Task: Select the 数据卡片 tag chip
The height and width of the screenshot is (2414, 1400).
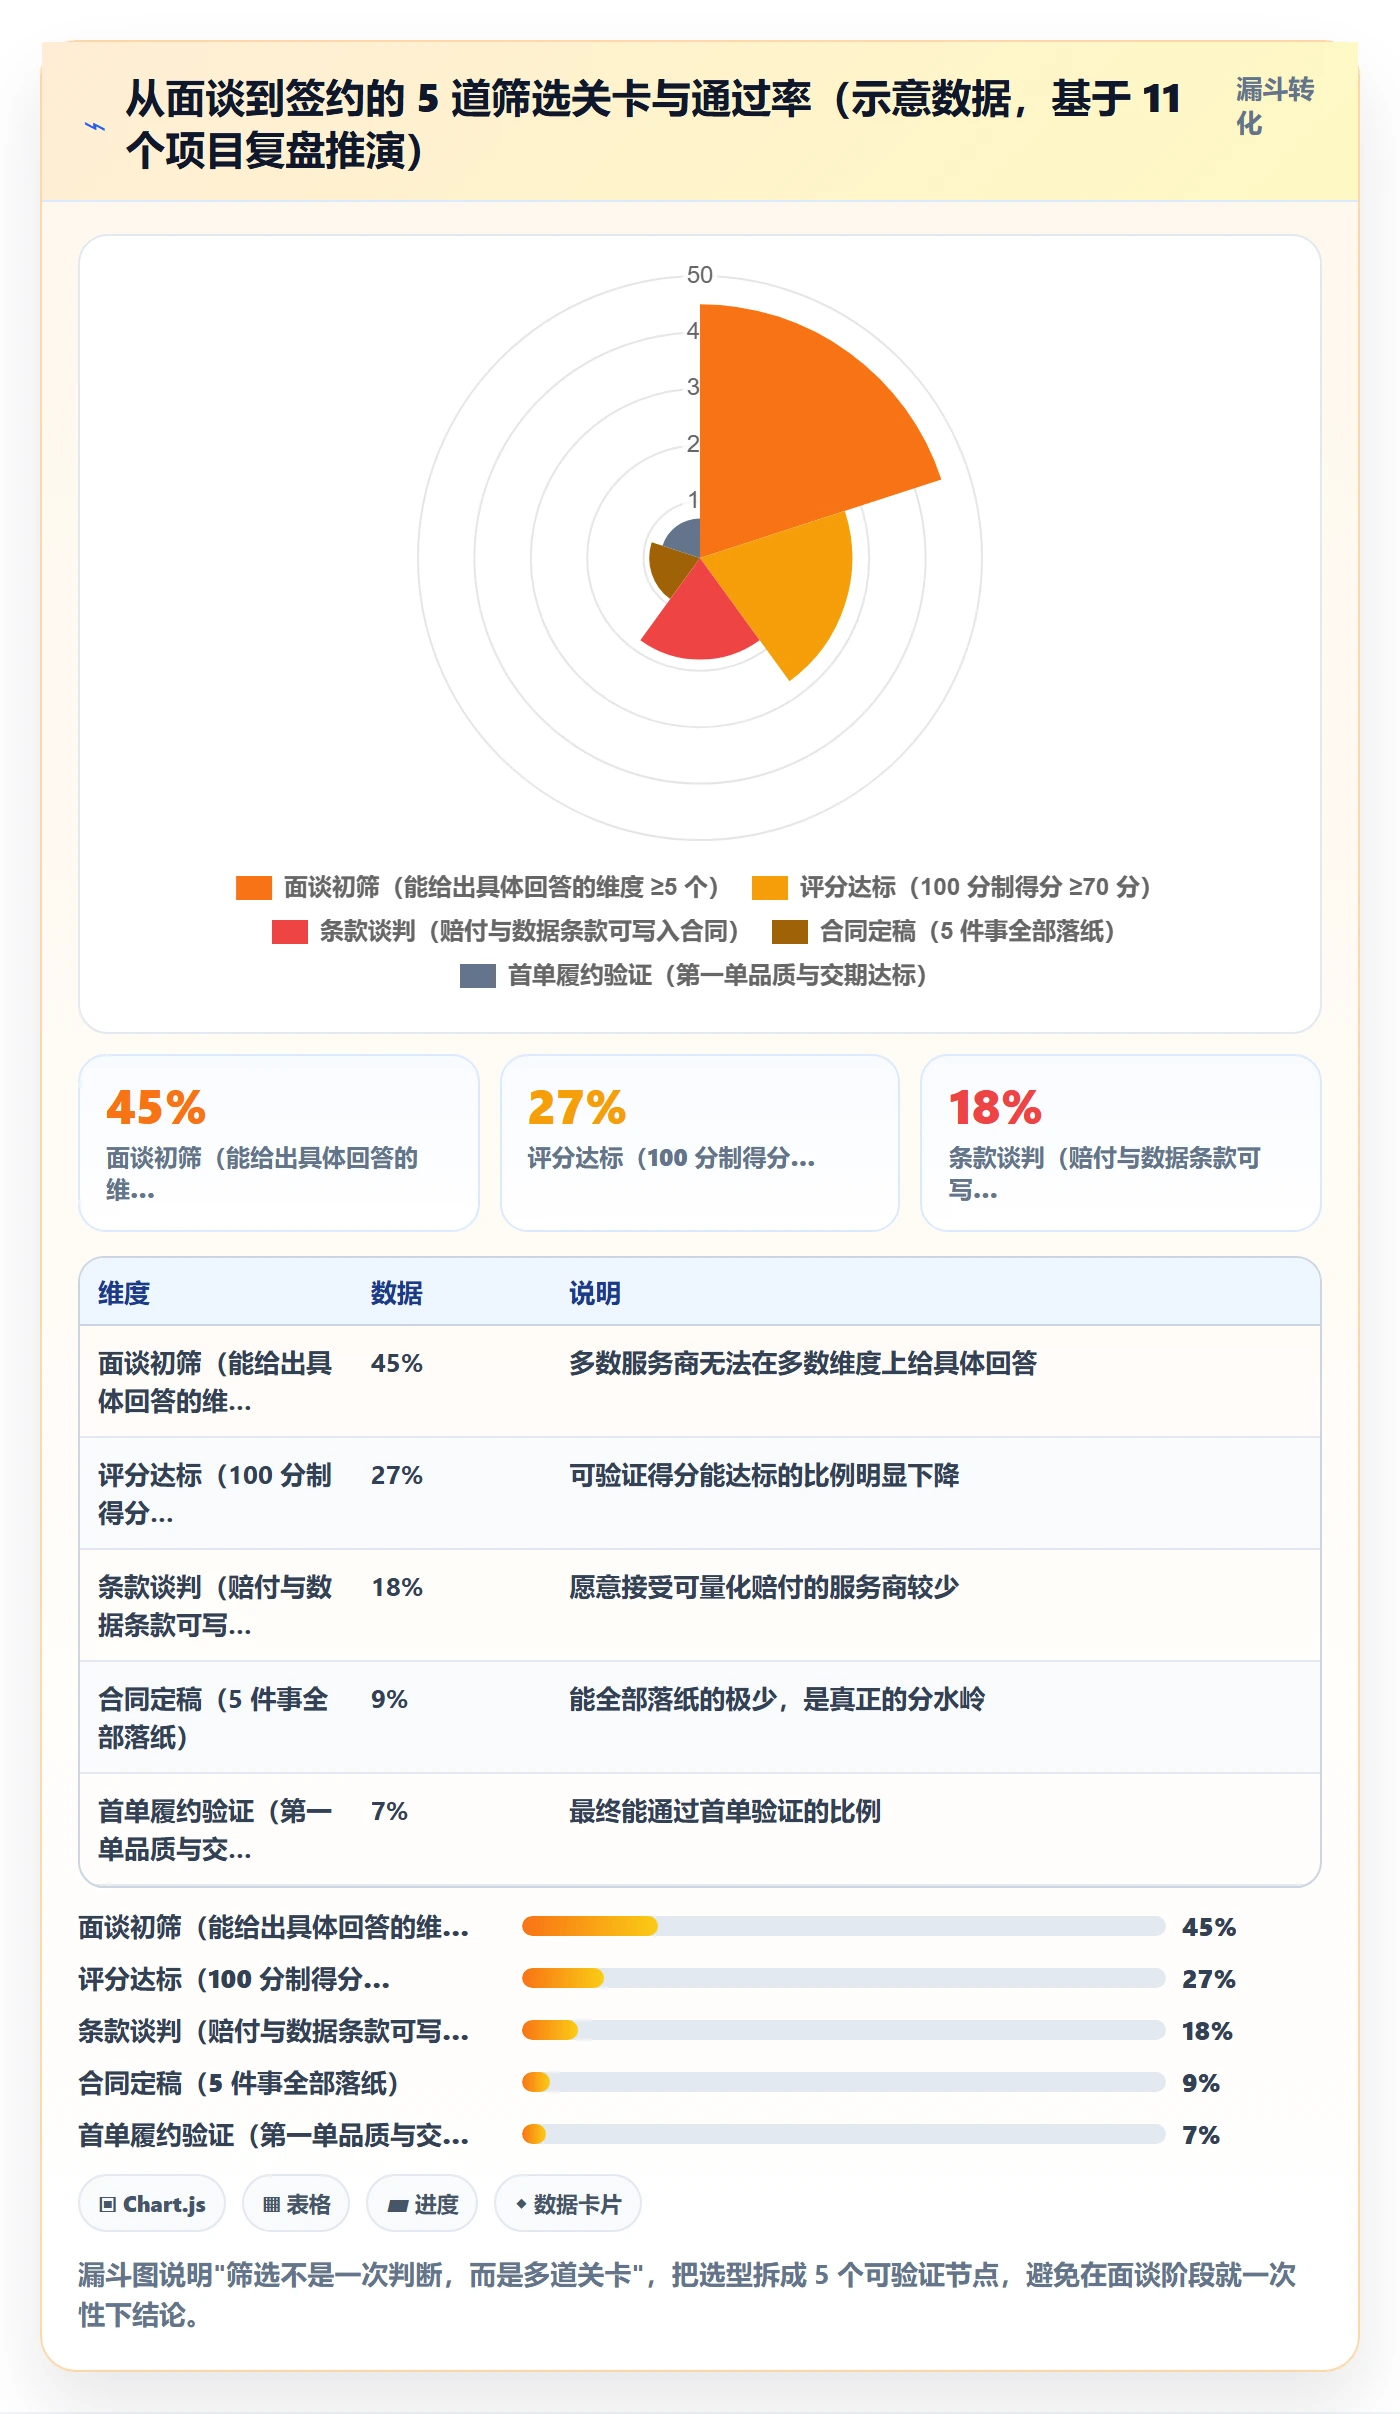Action: tap(568, 2203)
